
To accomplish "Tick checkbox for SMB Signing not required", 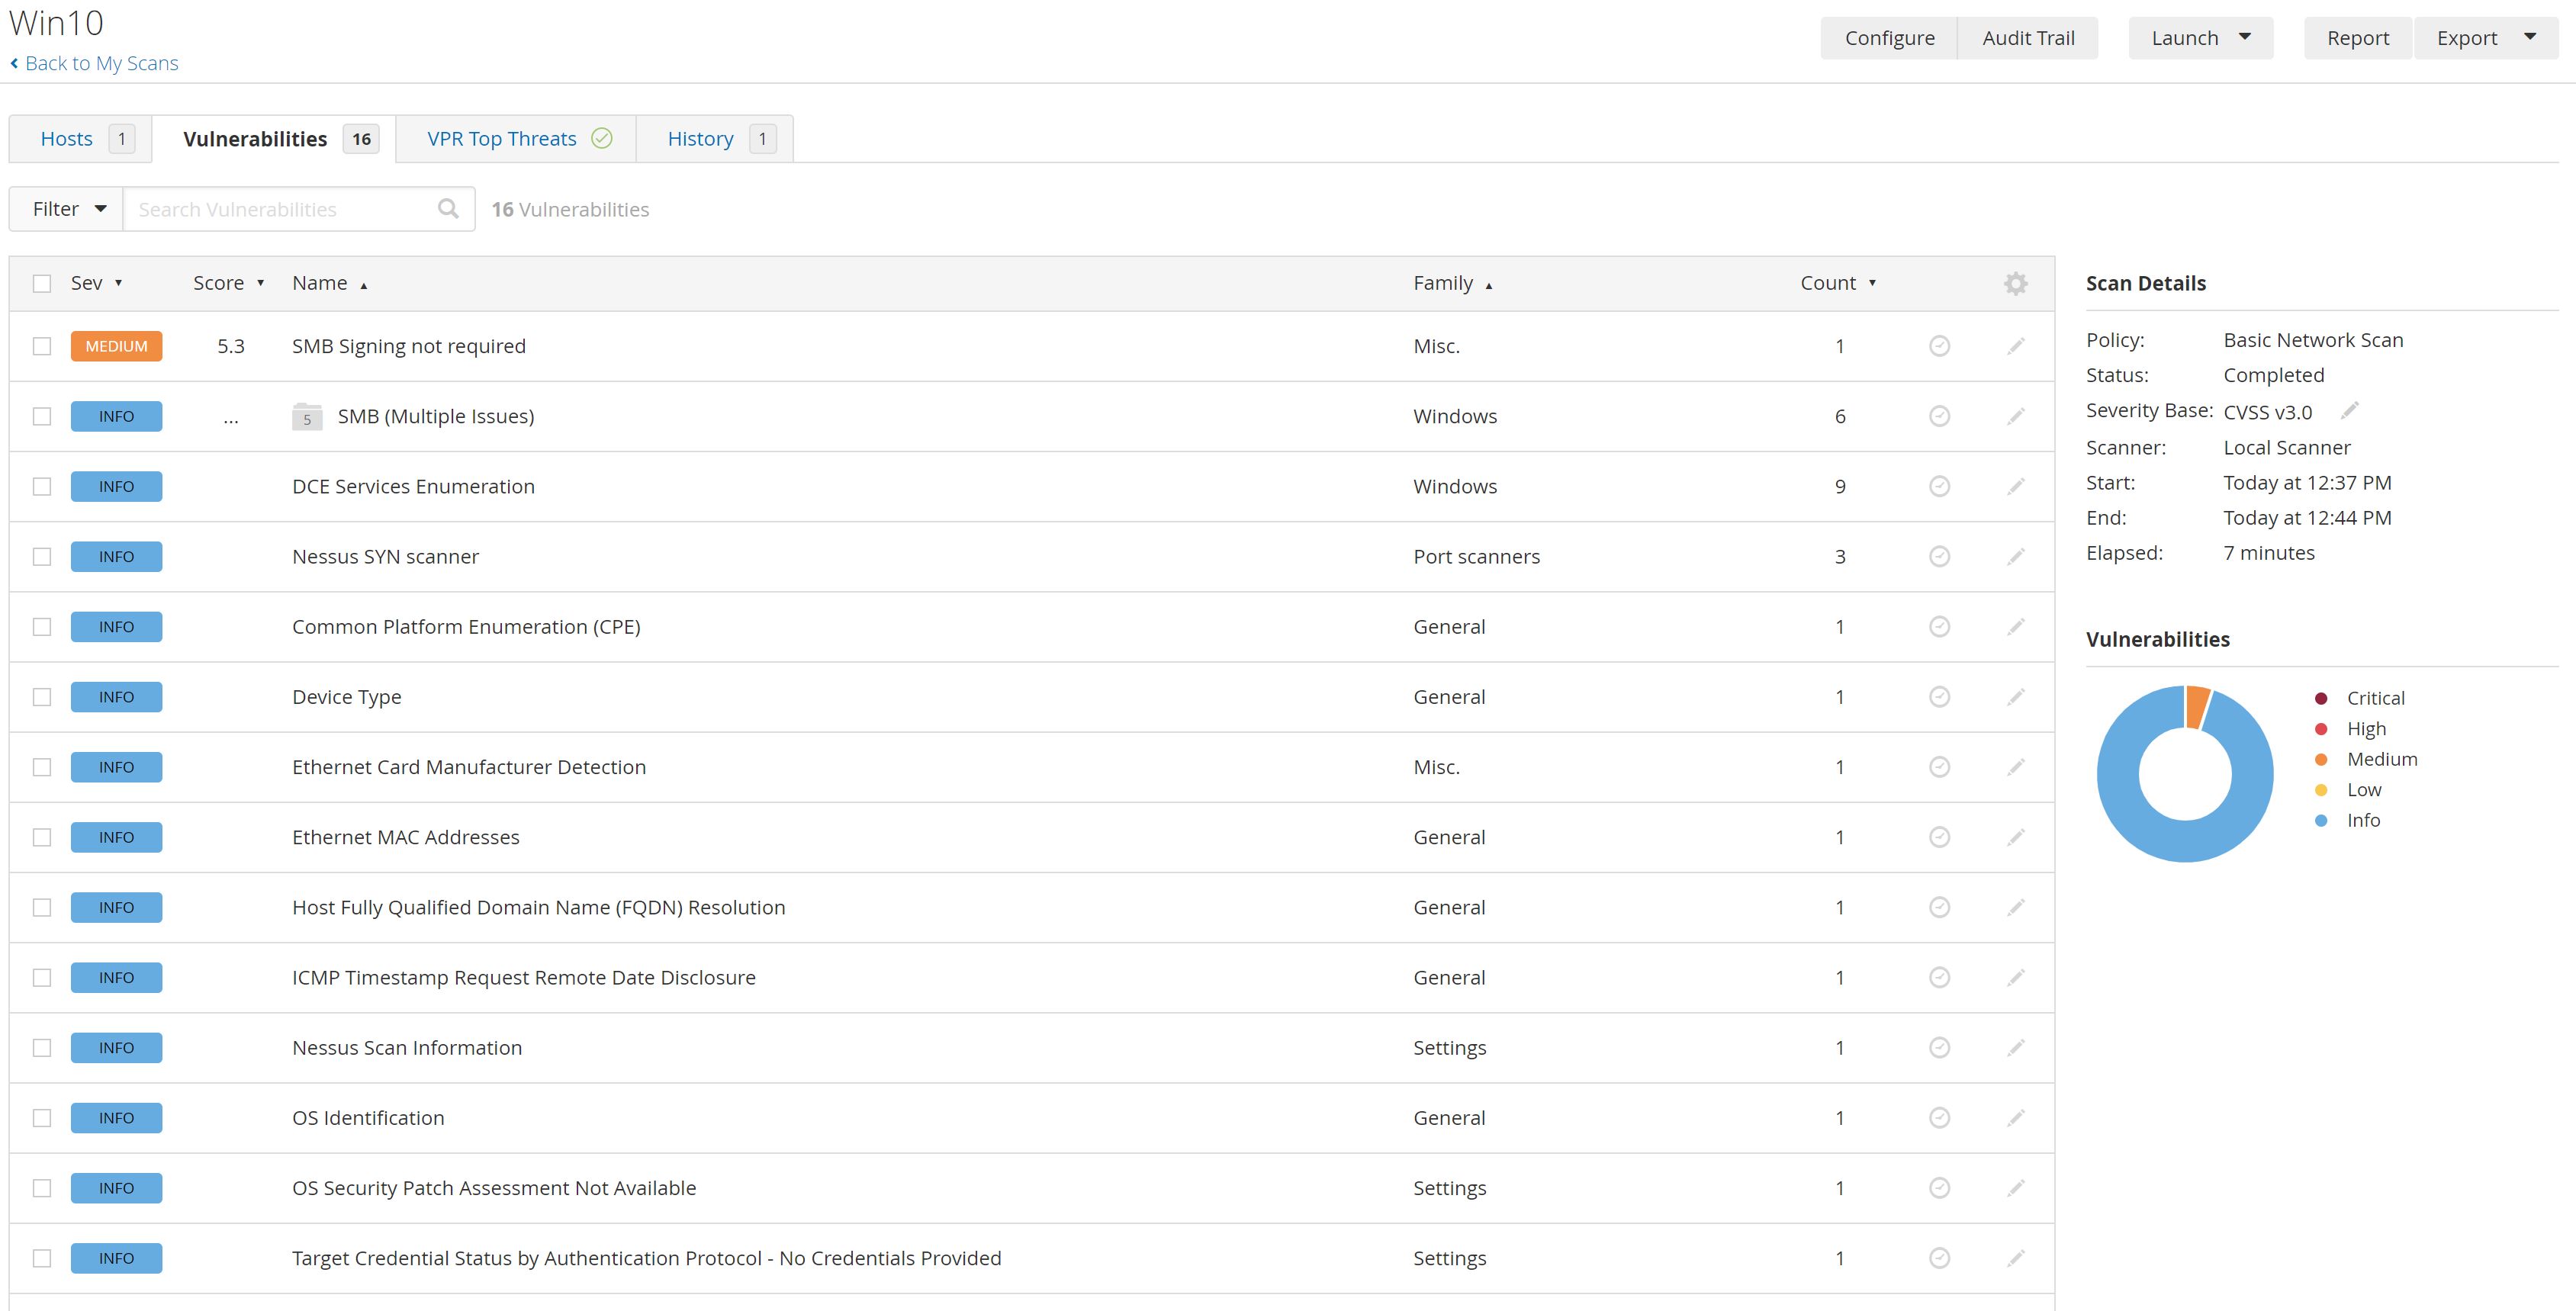I will 42,346.
